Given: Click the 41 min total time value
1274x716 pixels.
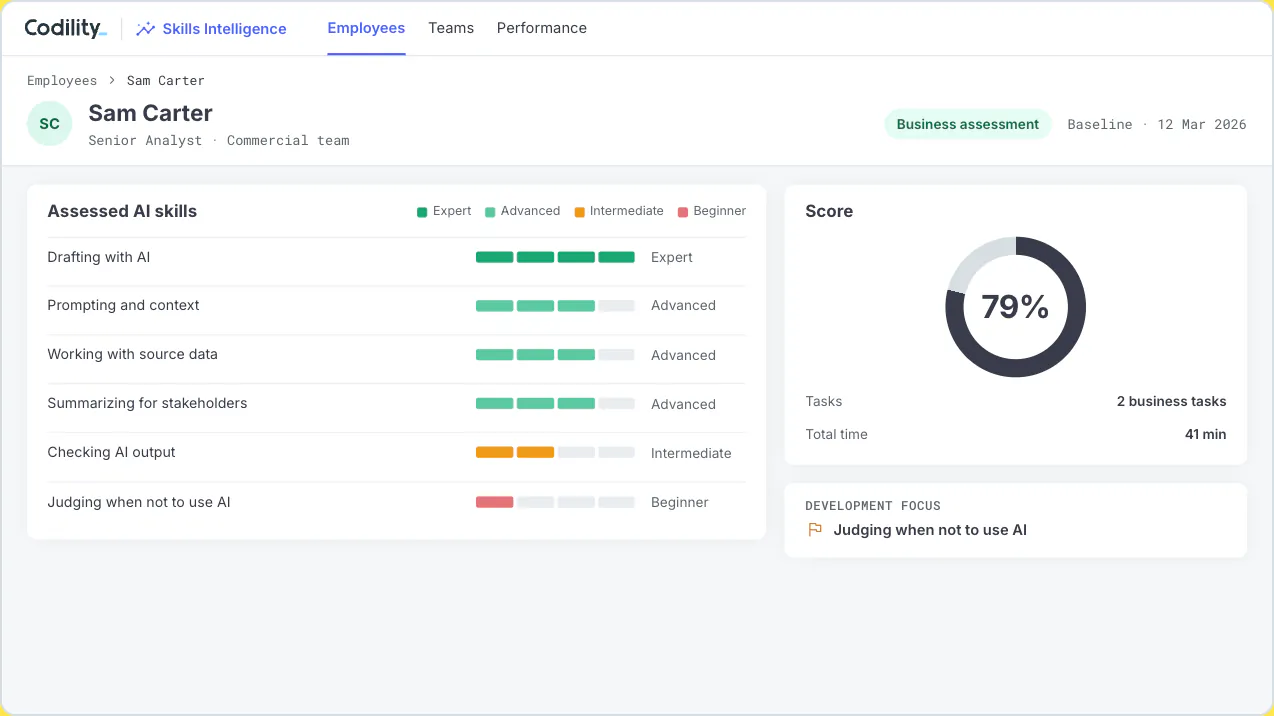Looking at the screenshot, I should click(1205, 434).
